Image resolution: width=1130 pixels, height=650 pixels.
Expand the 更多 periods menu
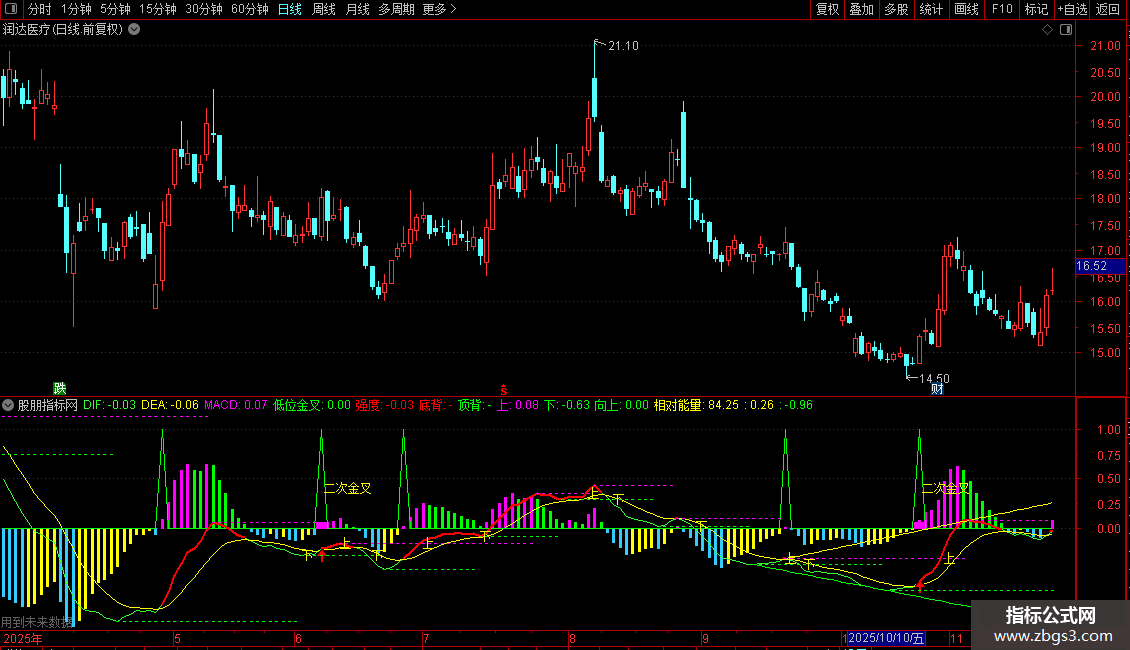pos(439,9)
